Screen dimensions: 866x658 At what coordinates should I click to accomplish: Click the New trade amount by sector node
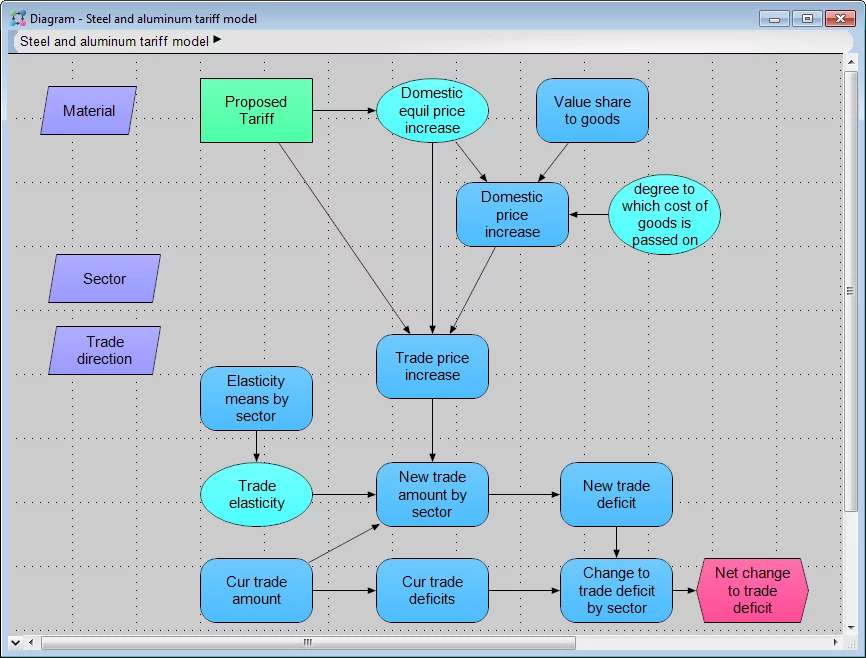pos(432,495)
